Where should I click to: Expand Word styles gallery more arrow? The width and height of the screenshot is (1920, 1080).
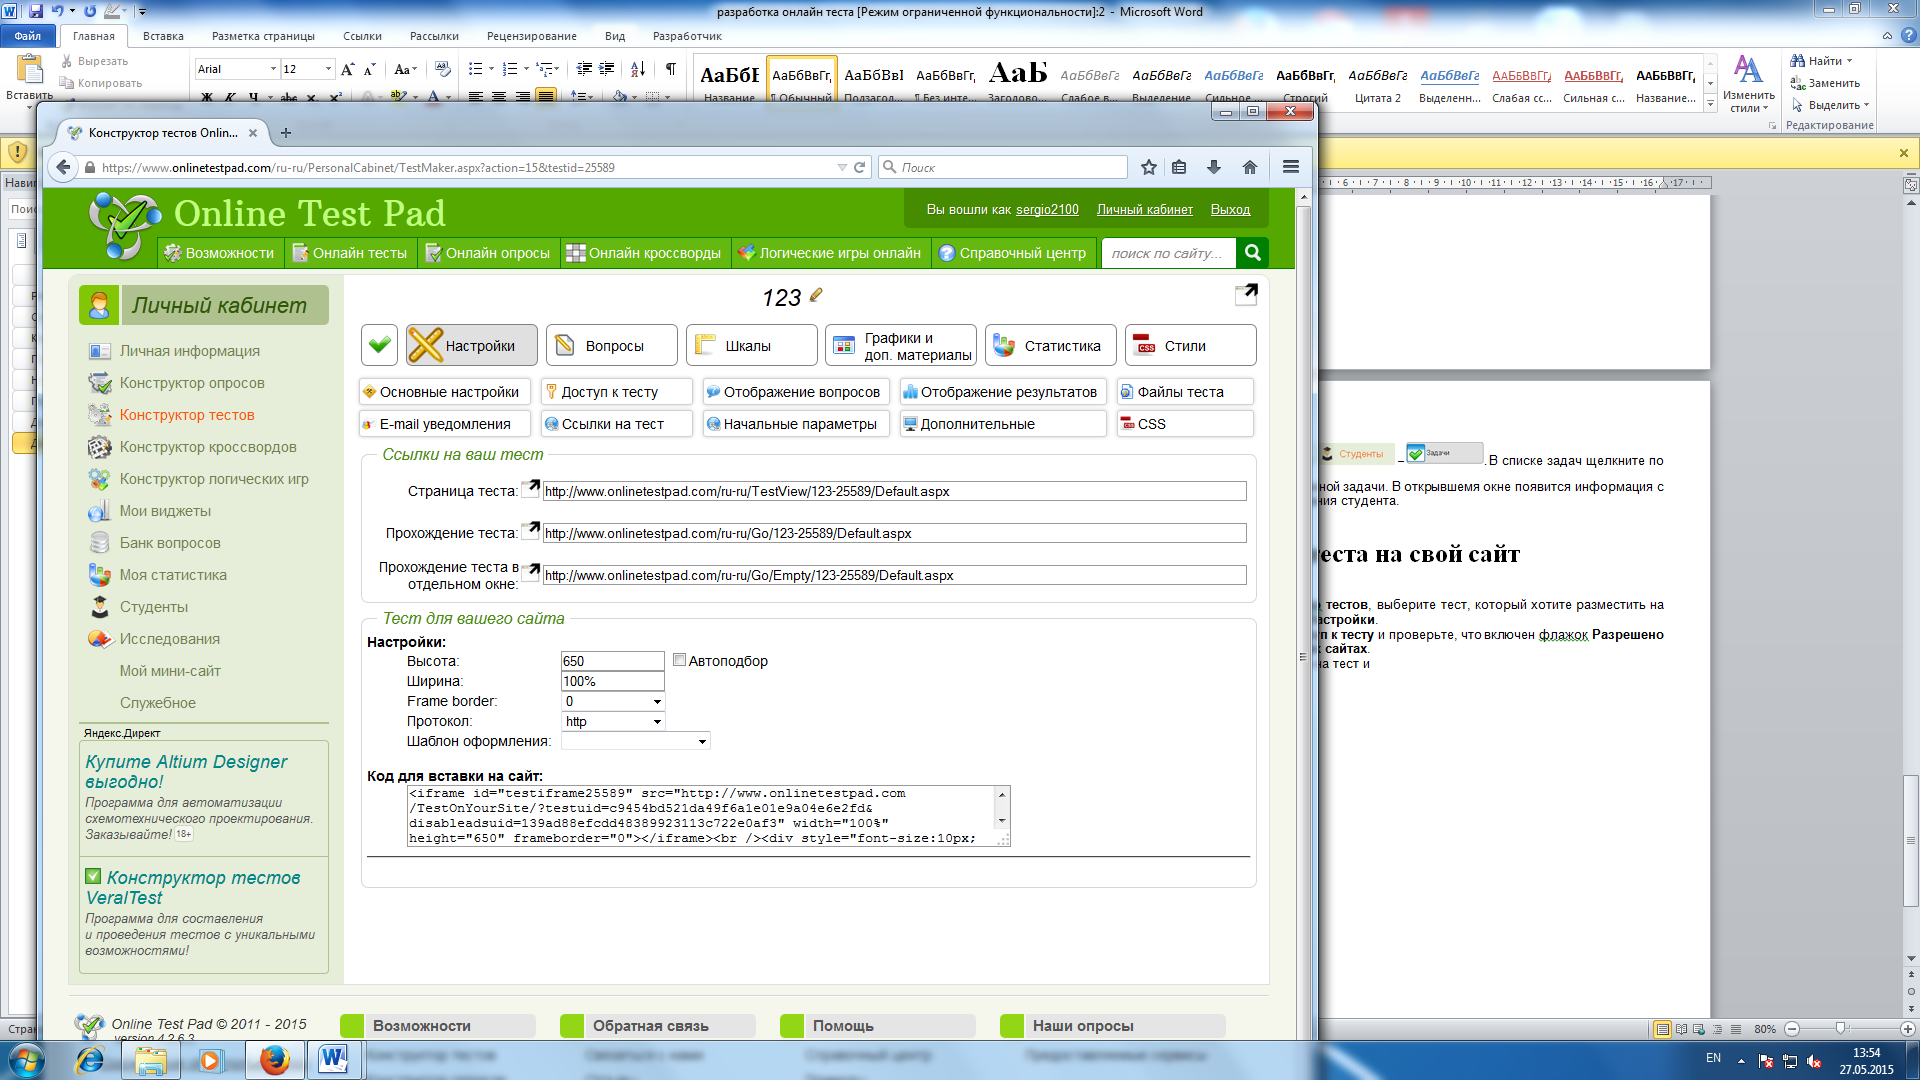coord(1711,103)
